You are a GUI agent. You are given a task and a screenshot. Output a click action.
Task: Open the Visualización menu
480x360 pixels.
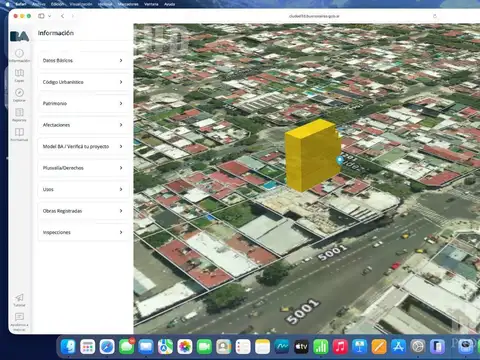[x=81, y=4]
